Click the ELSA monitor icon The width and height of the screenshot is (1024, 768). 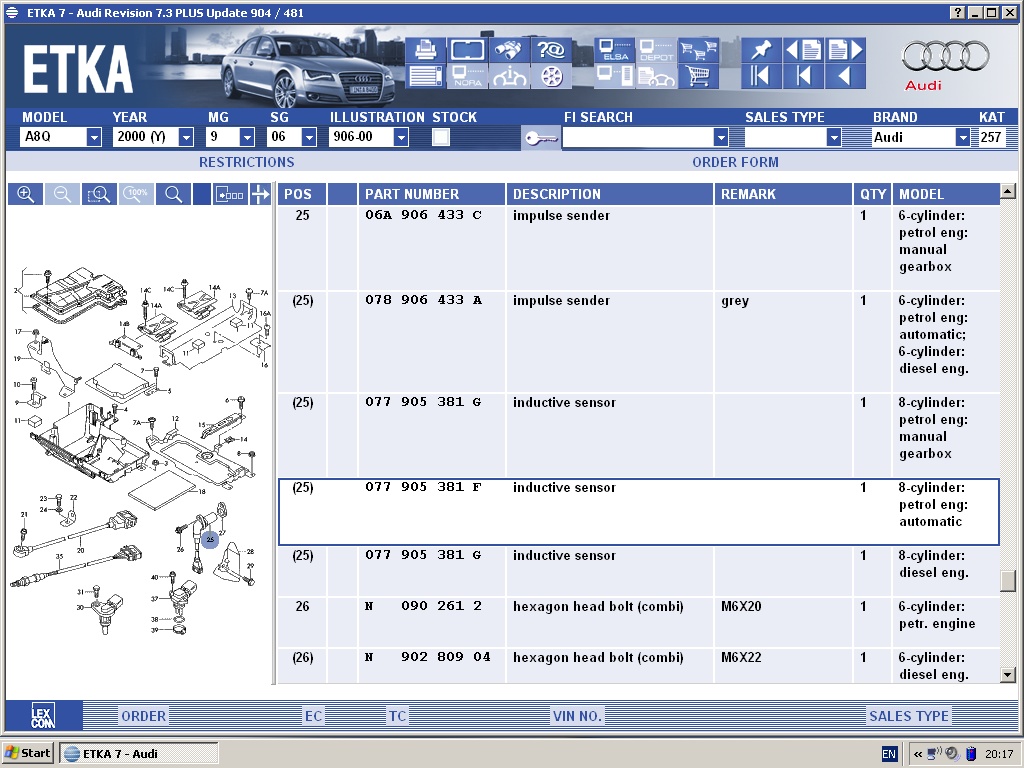(614, 50)
